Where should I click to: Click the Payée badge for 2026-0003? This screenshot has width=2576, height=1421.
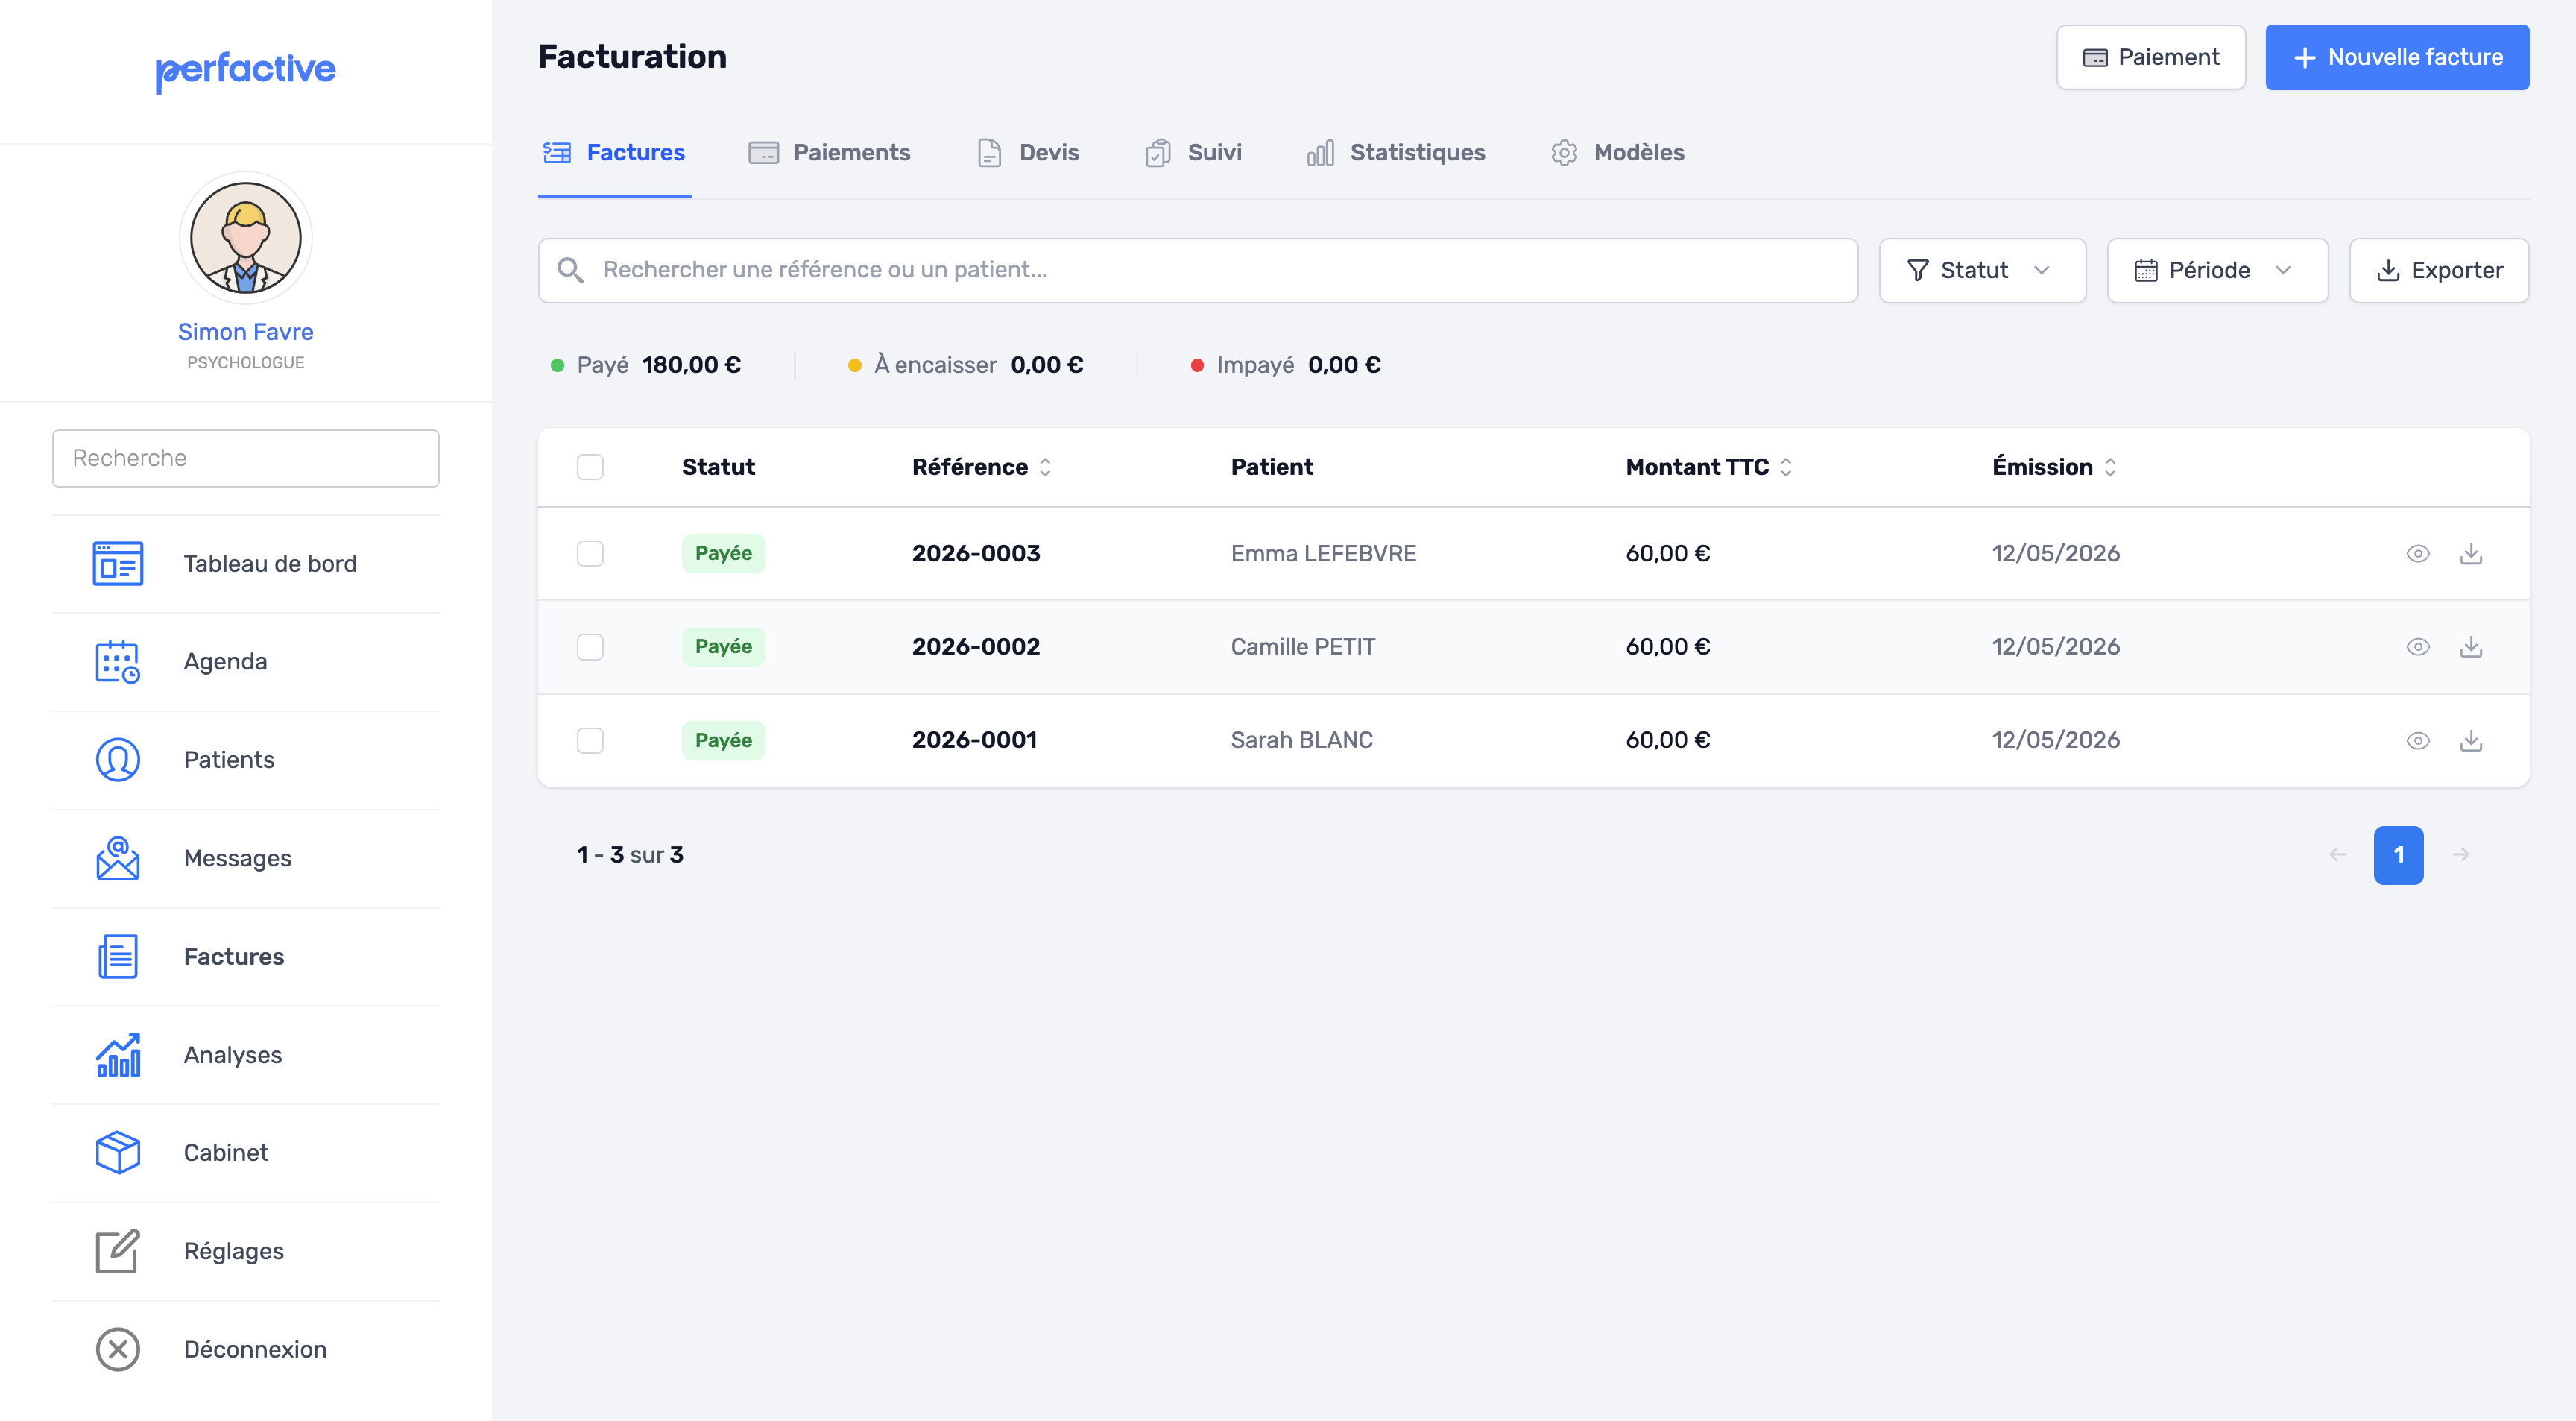pyautogui.click(x=723, y=553)
